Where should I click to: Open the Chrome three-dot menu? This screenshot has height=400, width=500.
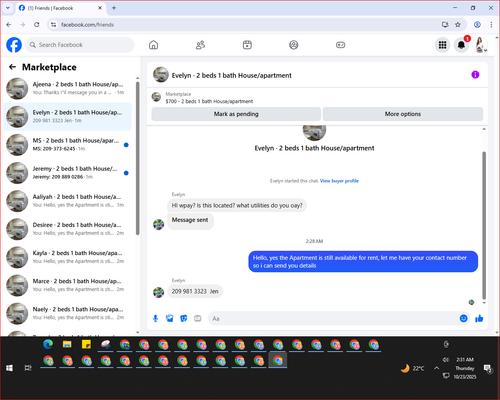coord(491,25)
